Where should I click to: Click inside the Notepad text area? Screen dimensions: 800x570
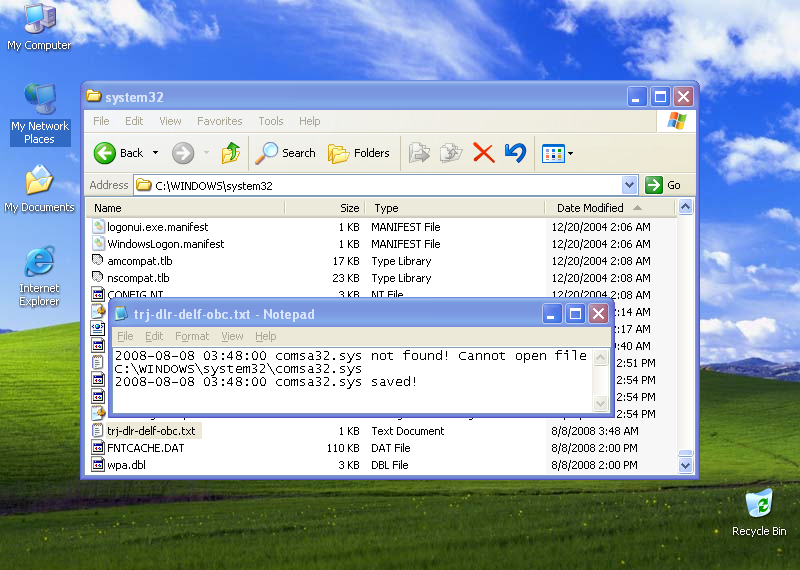click(353, 381)
